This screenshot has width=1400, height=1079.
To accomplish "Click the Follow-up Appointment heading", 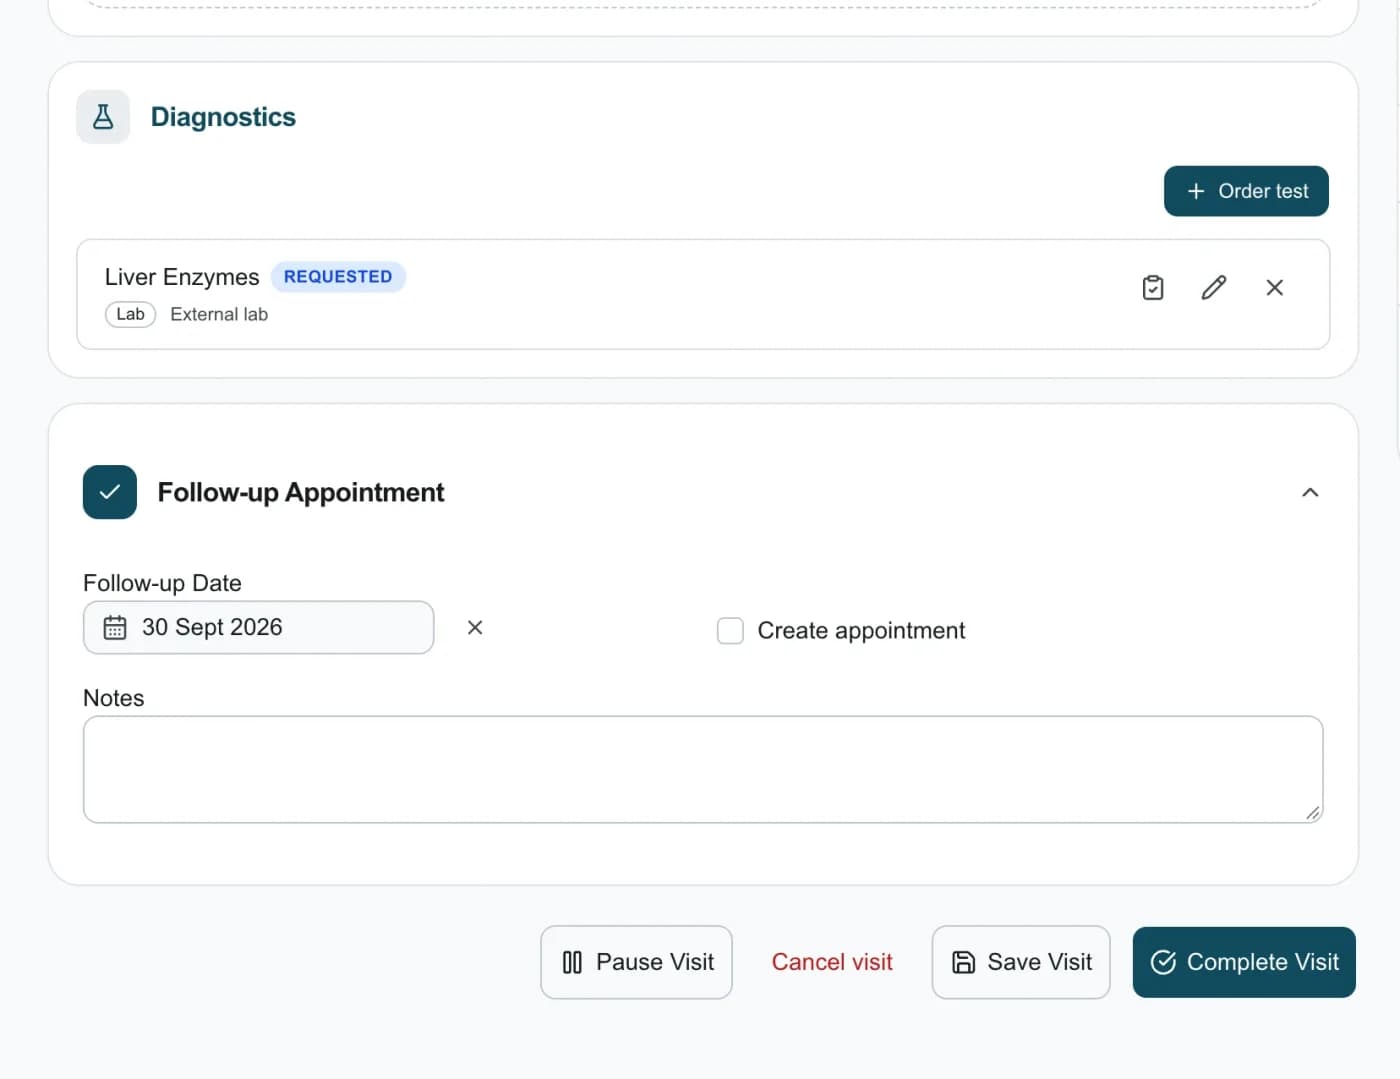I will pyautogui.click(x=301, y=492).
